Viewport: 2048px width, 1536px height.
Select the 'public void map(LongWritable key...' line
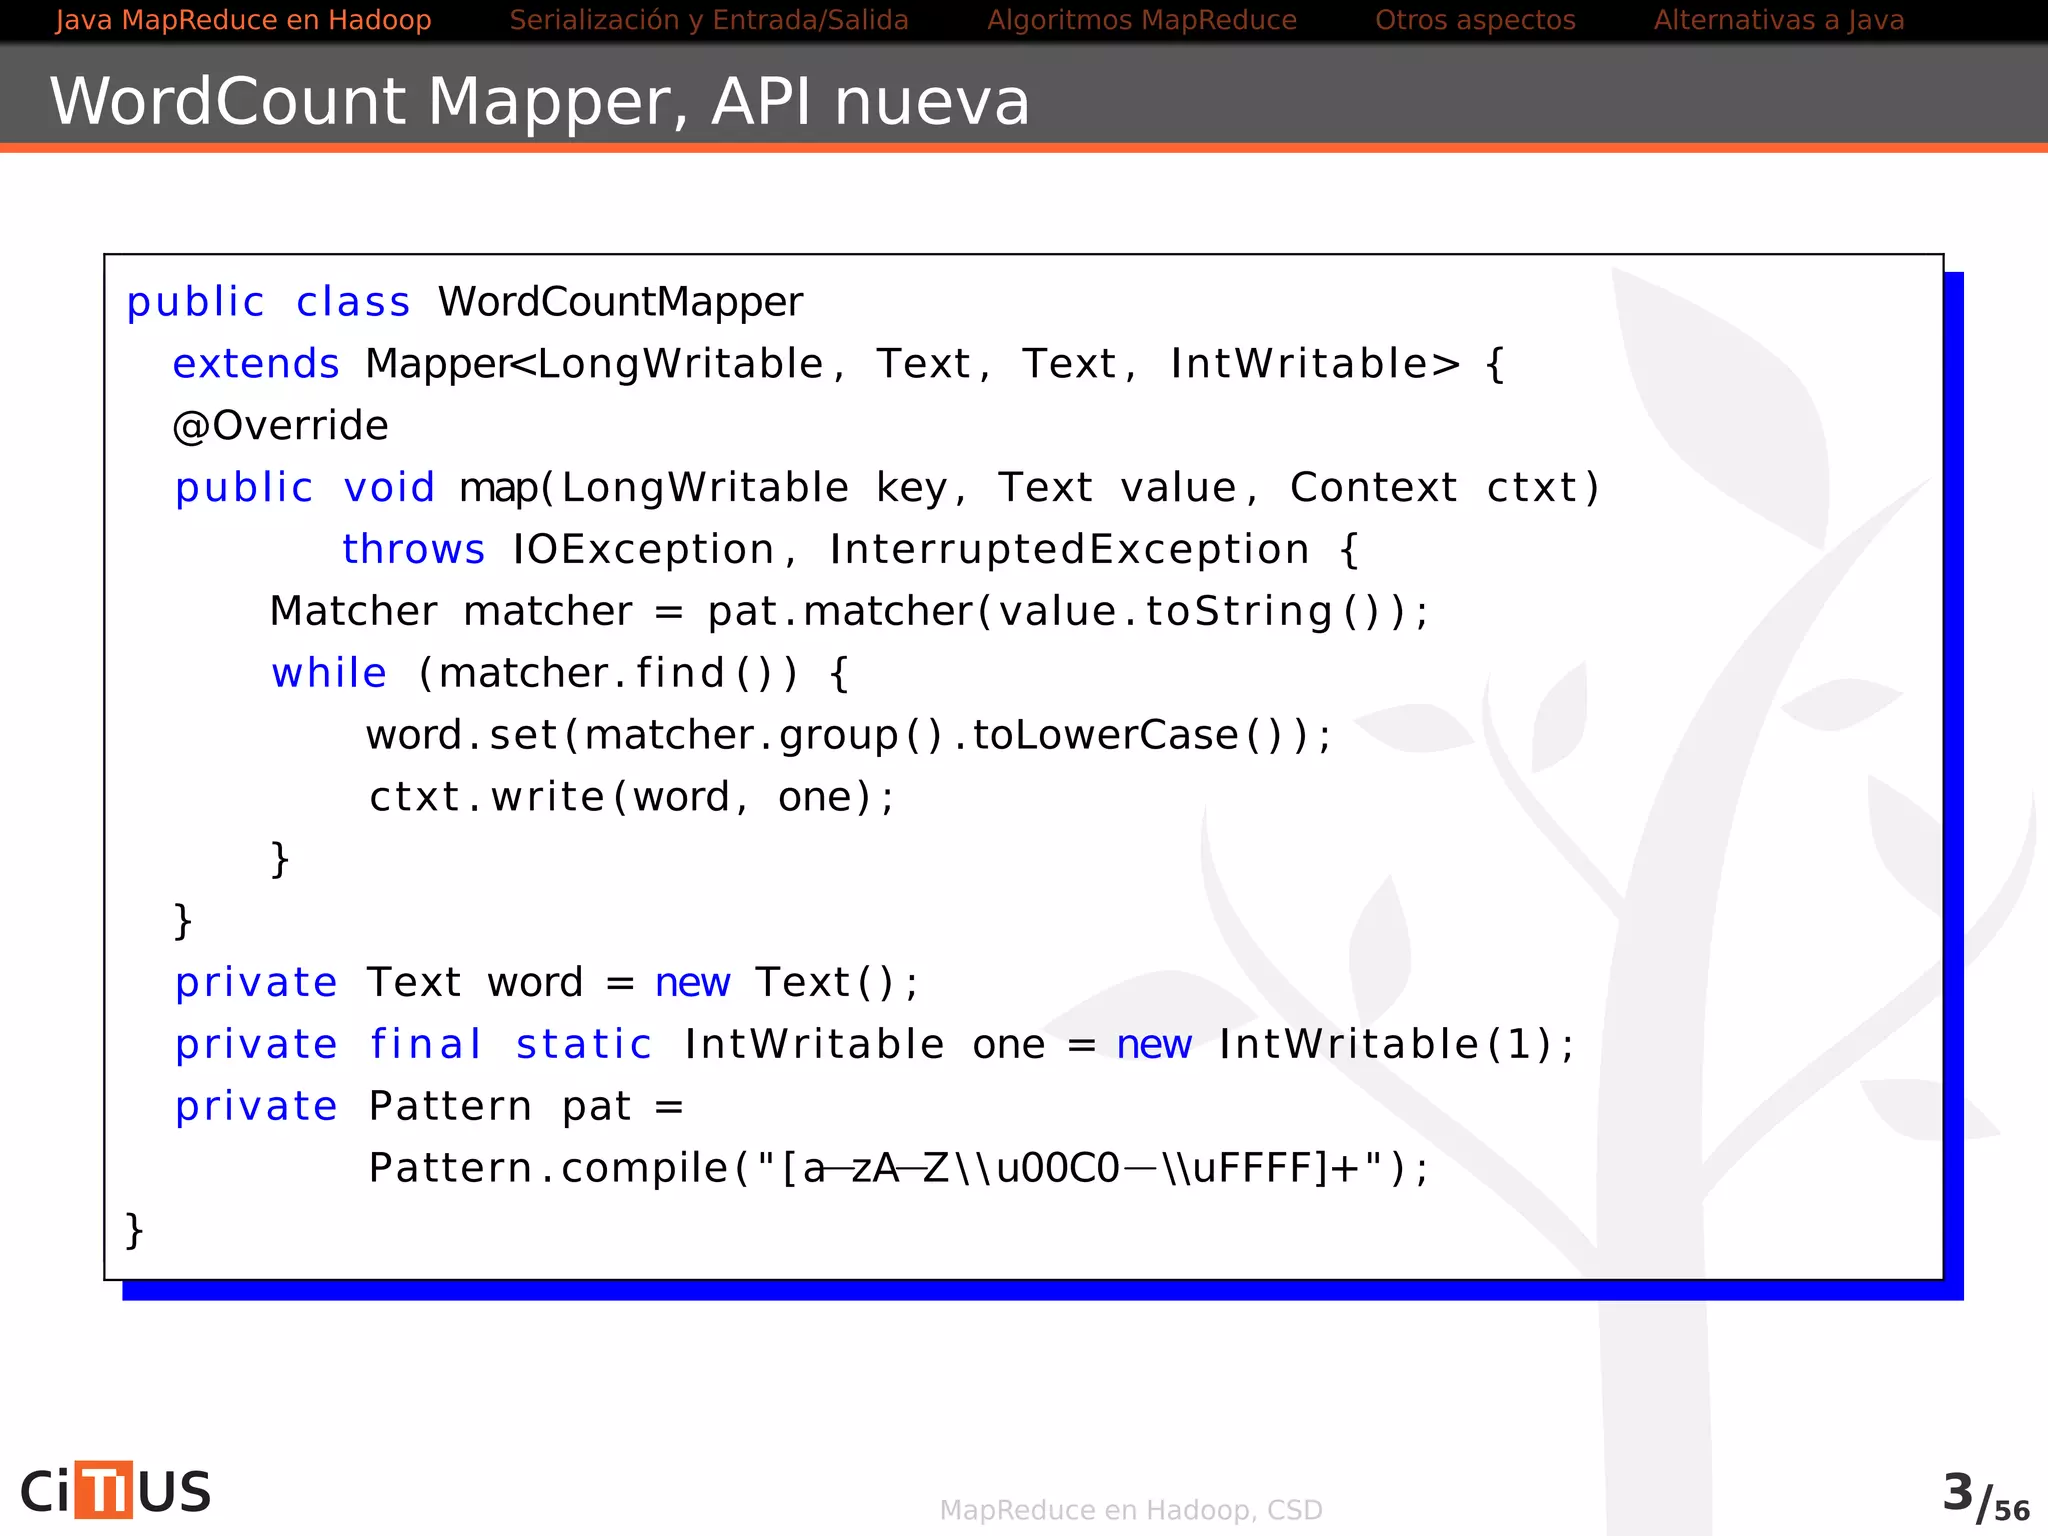coord(888,488)
